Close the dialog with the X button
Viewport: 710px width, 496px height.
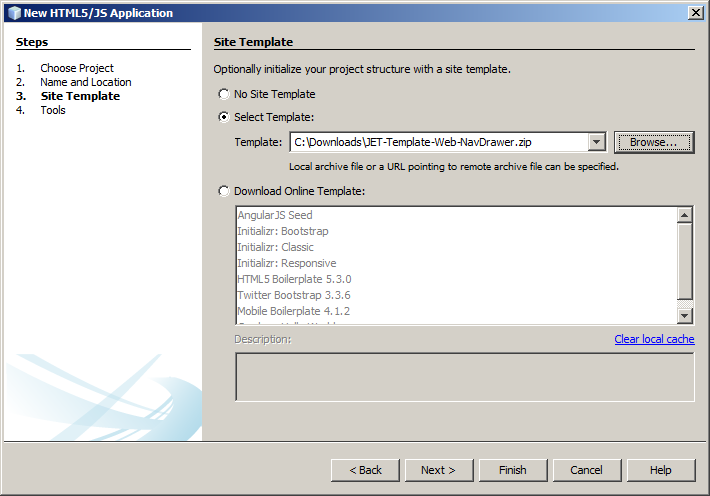tap(696, 13)
